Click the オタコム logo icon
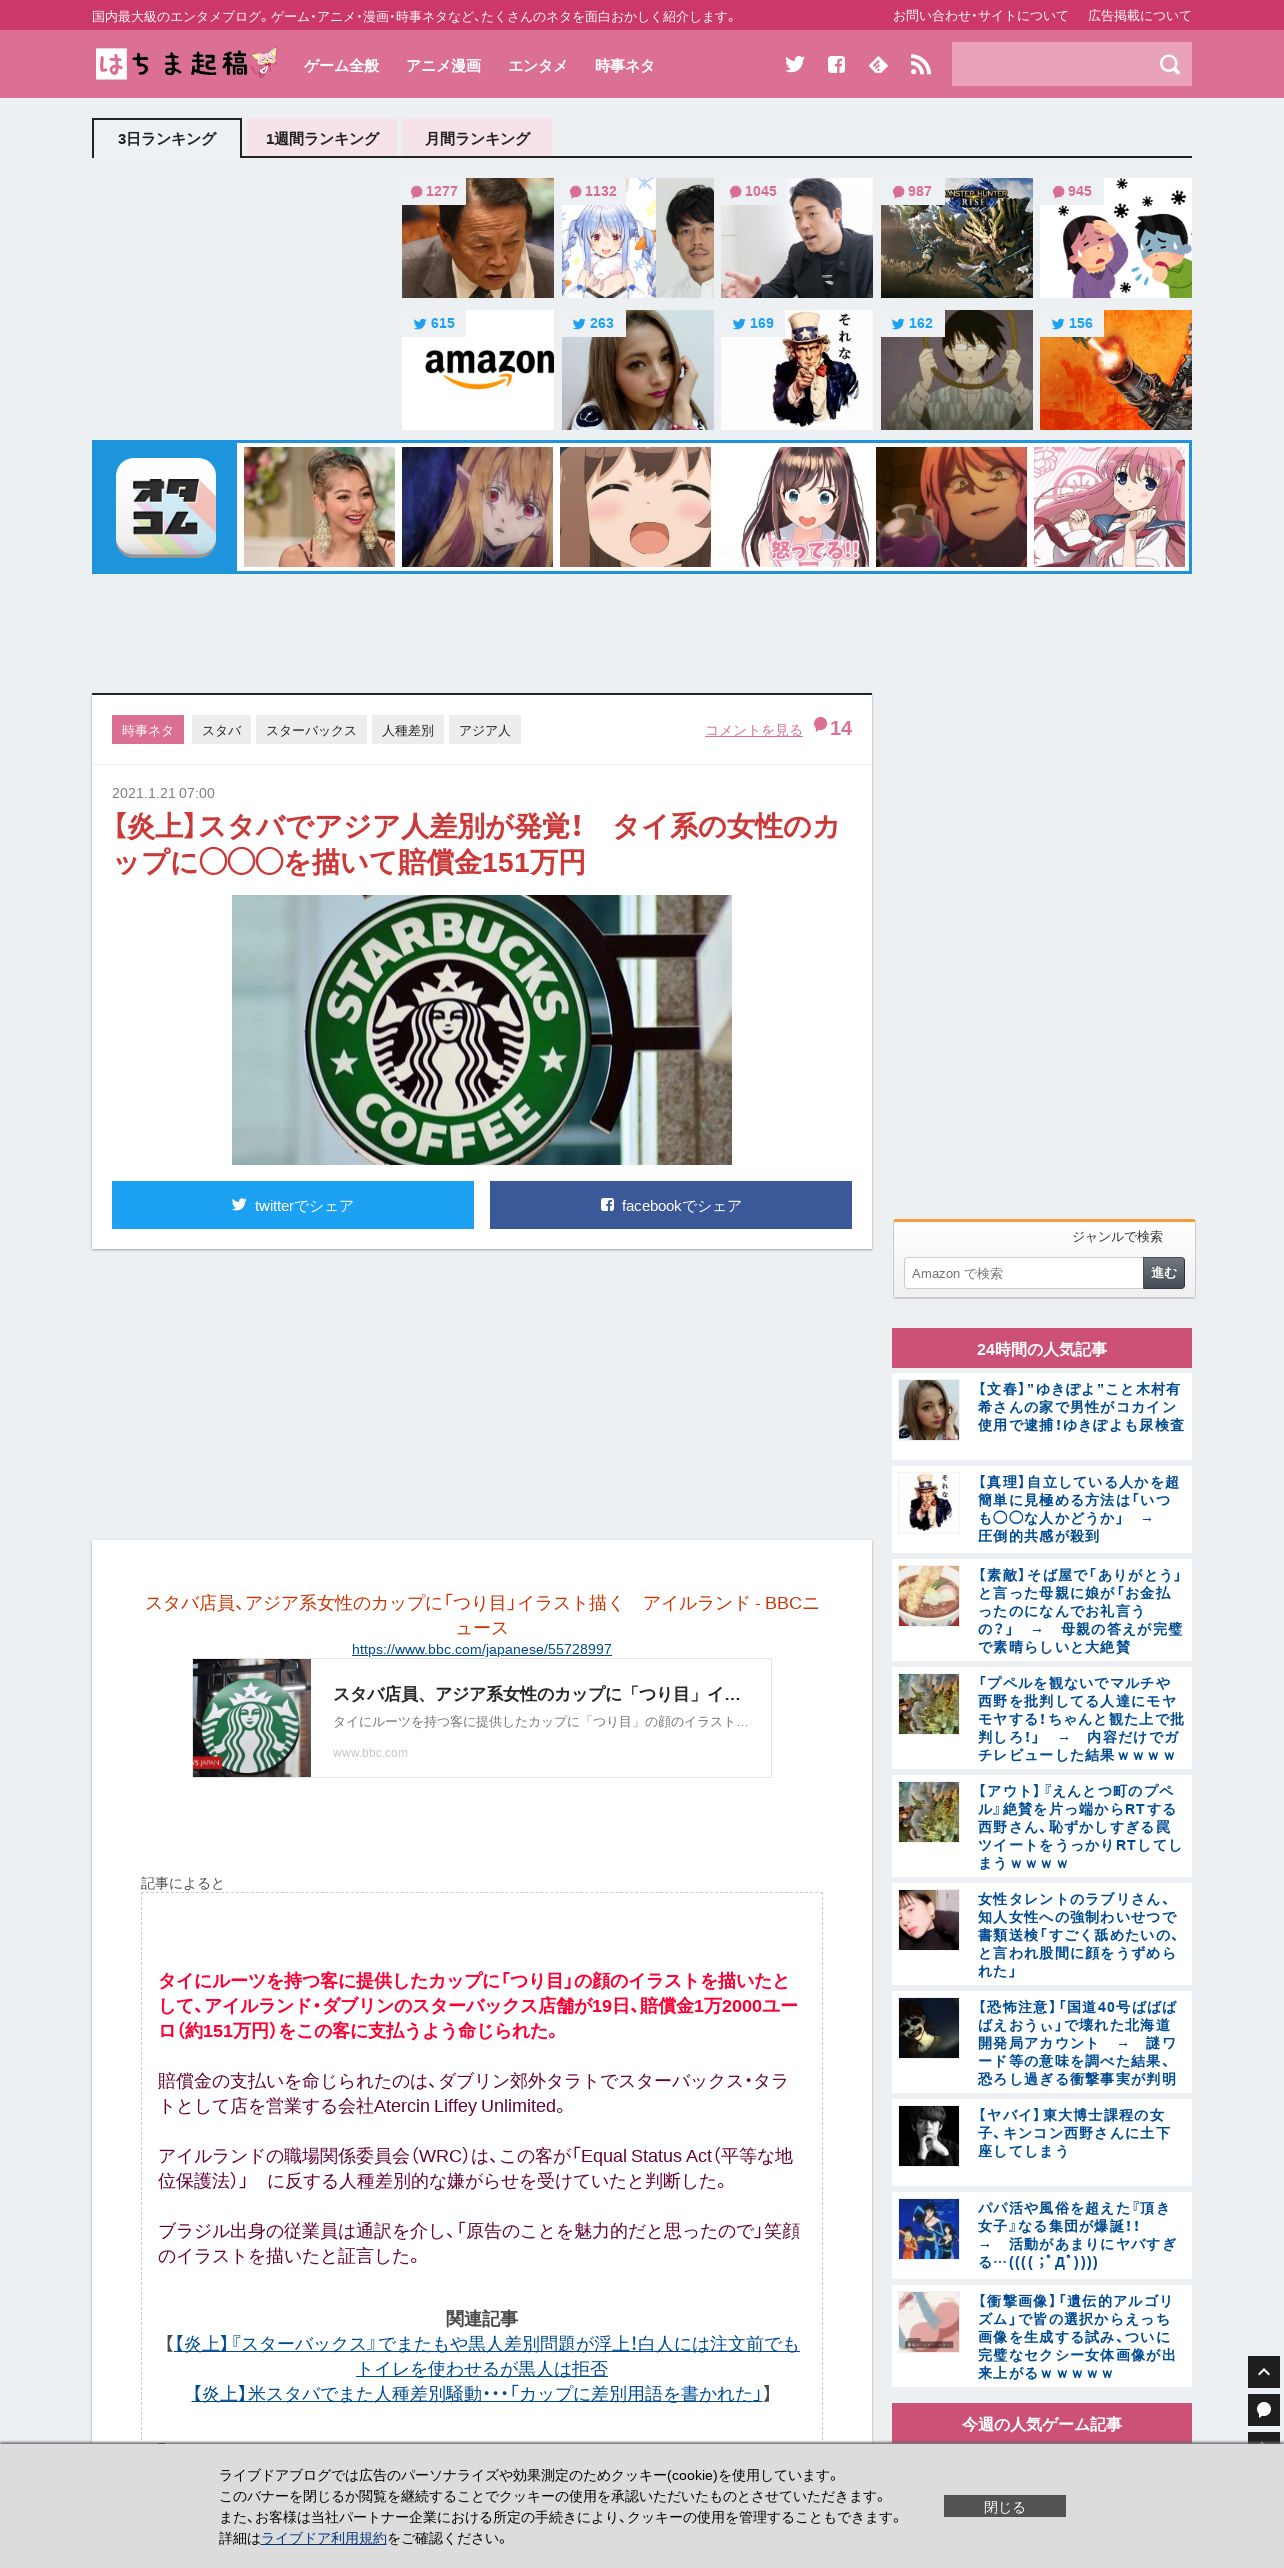1284x2568 pixels. [166, 507]
